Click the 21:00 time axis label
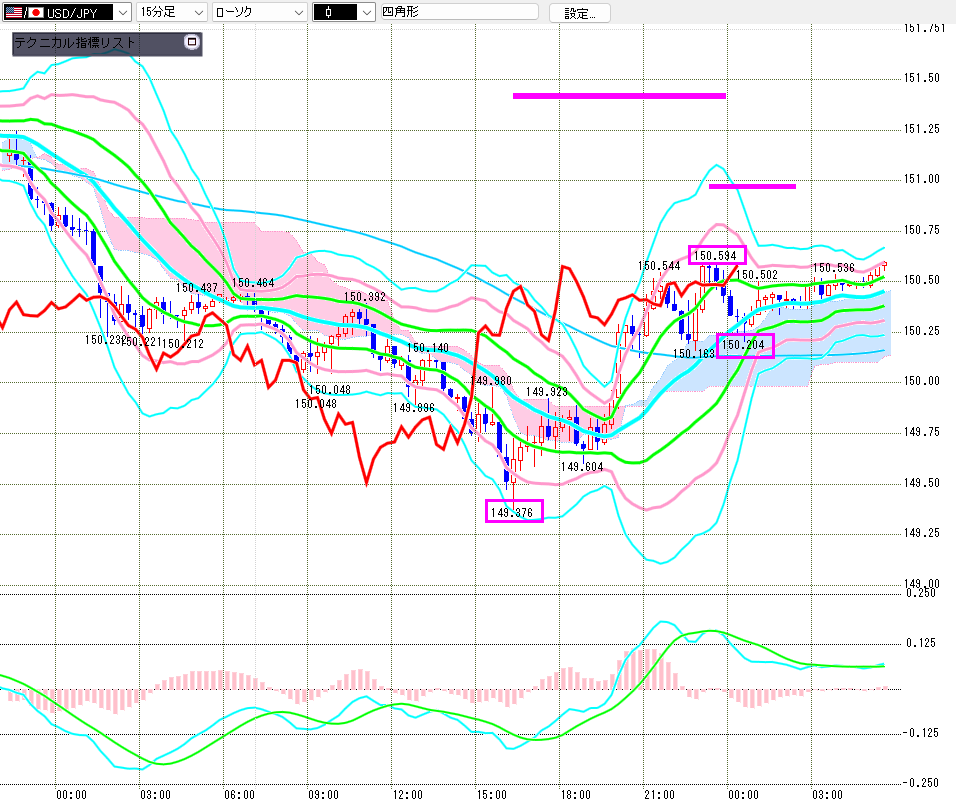This screenshot has height=804, width=956. tap(657, 794)
